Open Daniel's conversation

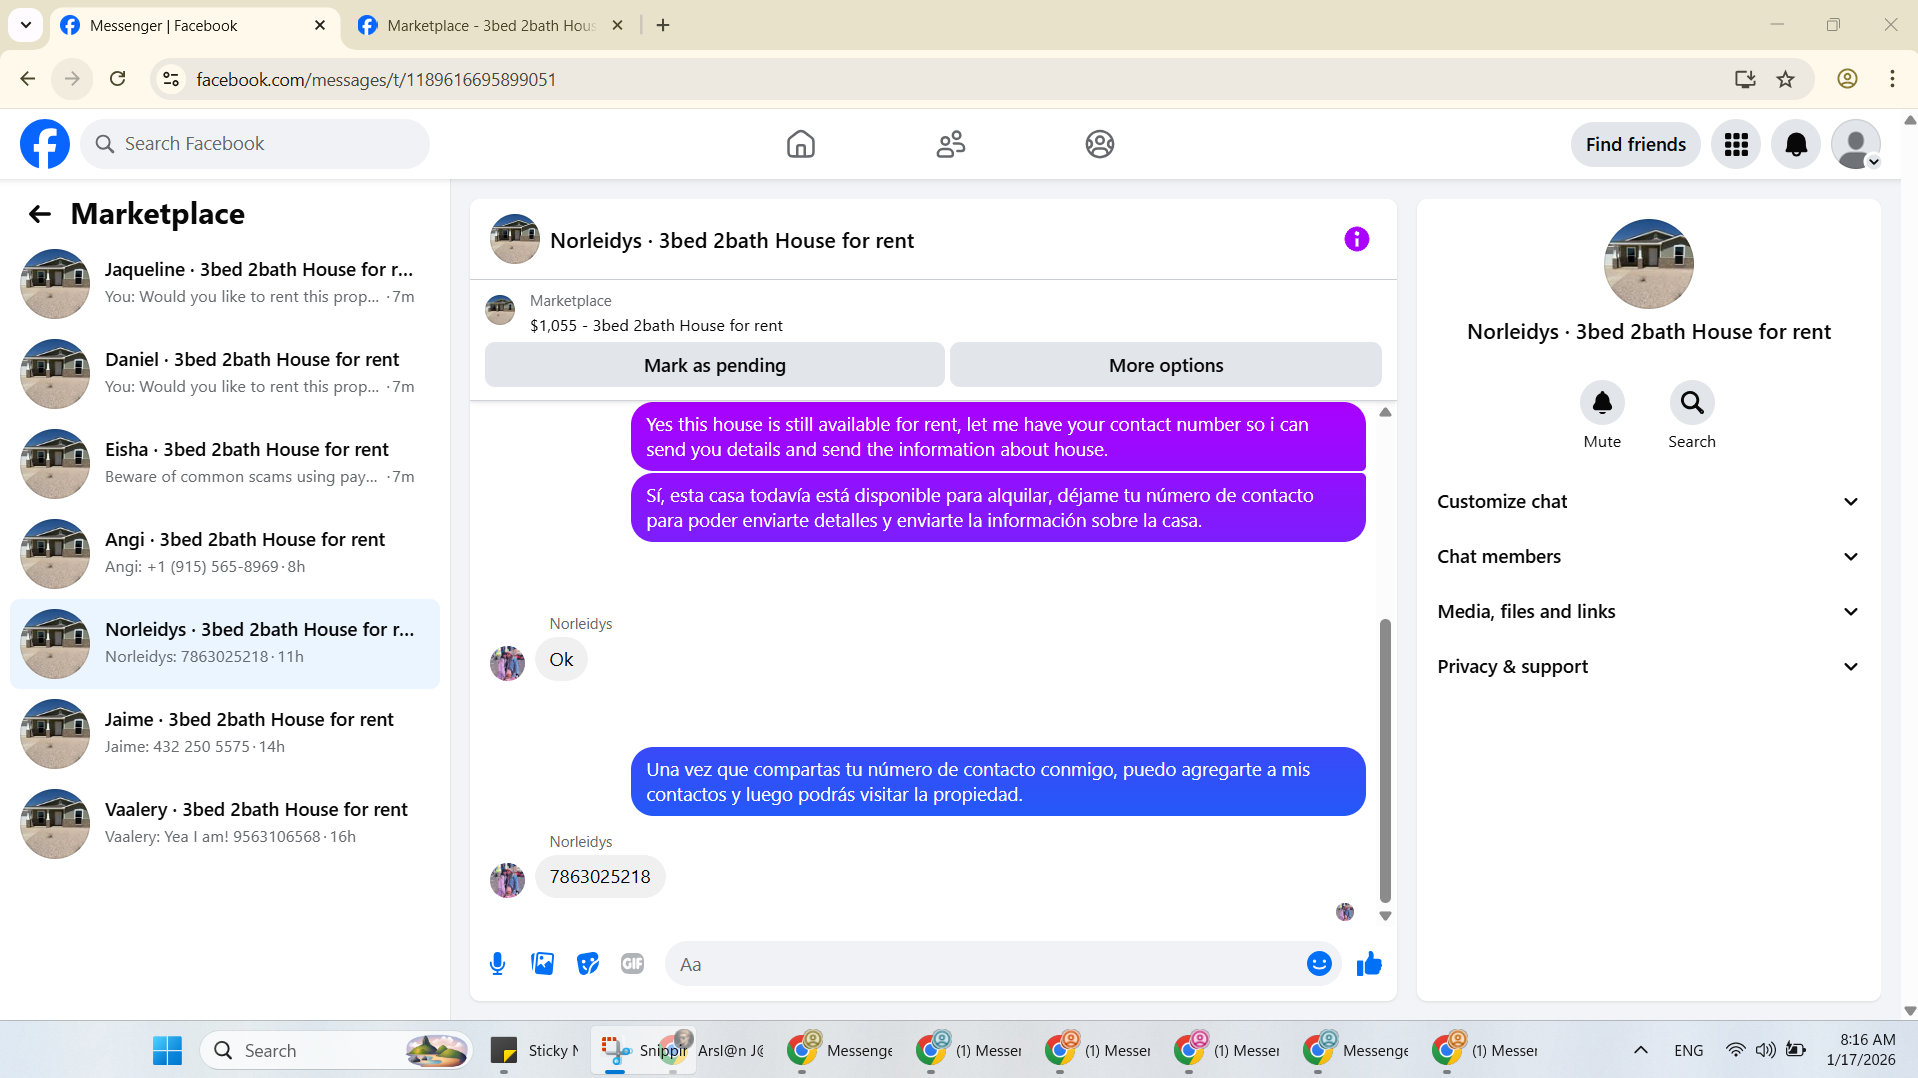coord(225,374)
